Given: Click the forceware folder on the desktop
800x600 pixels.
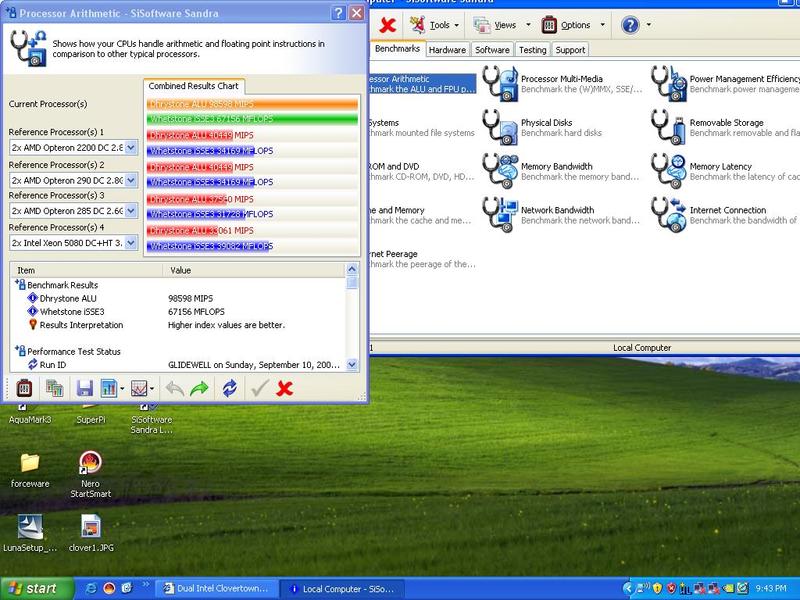Looking at the screenshot, I should tap(30, 470).
